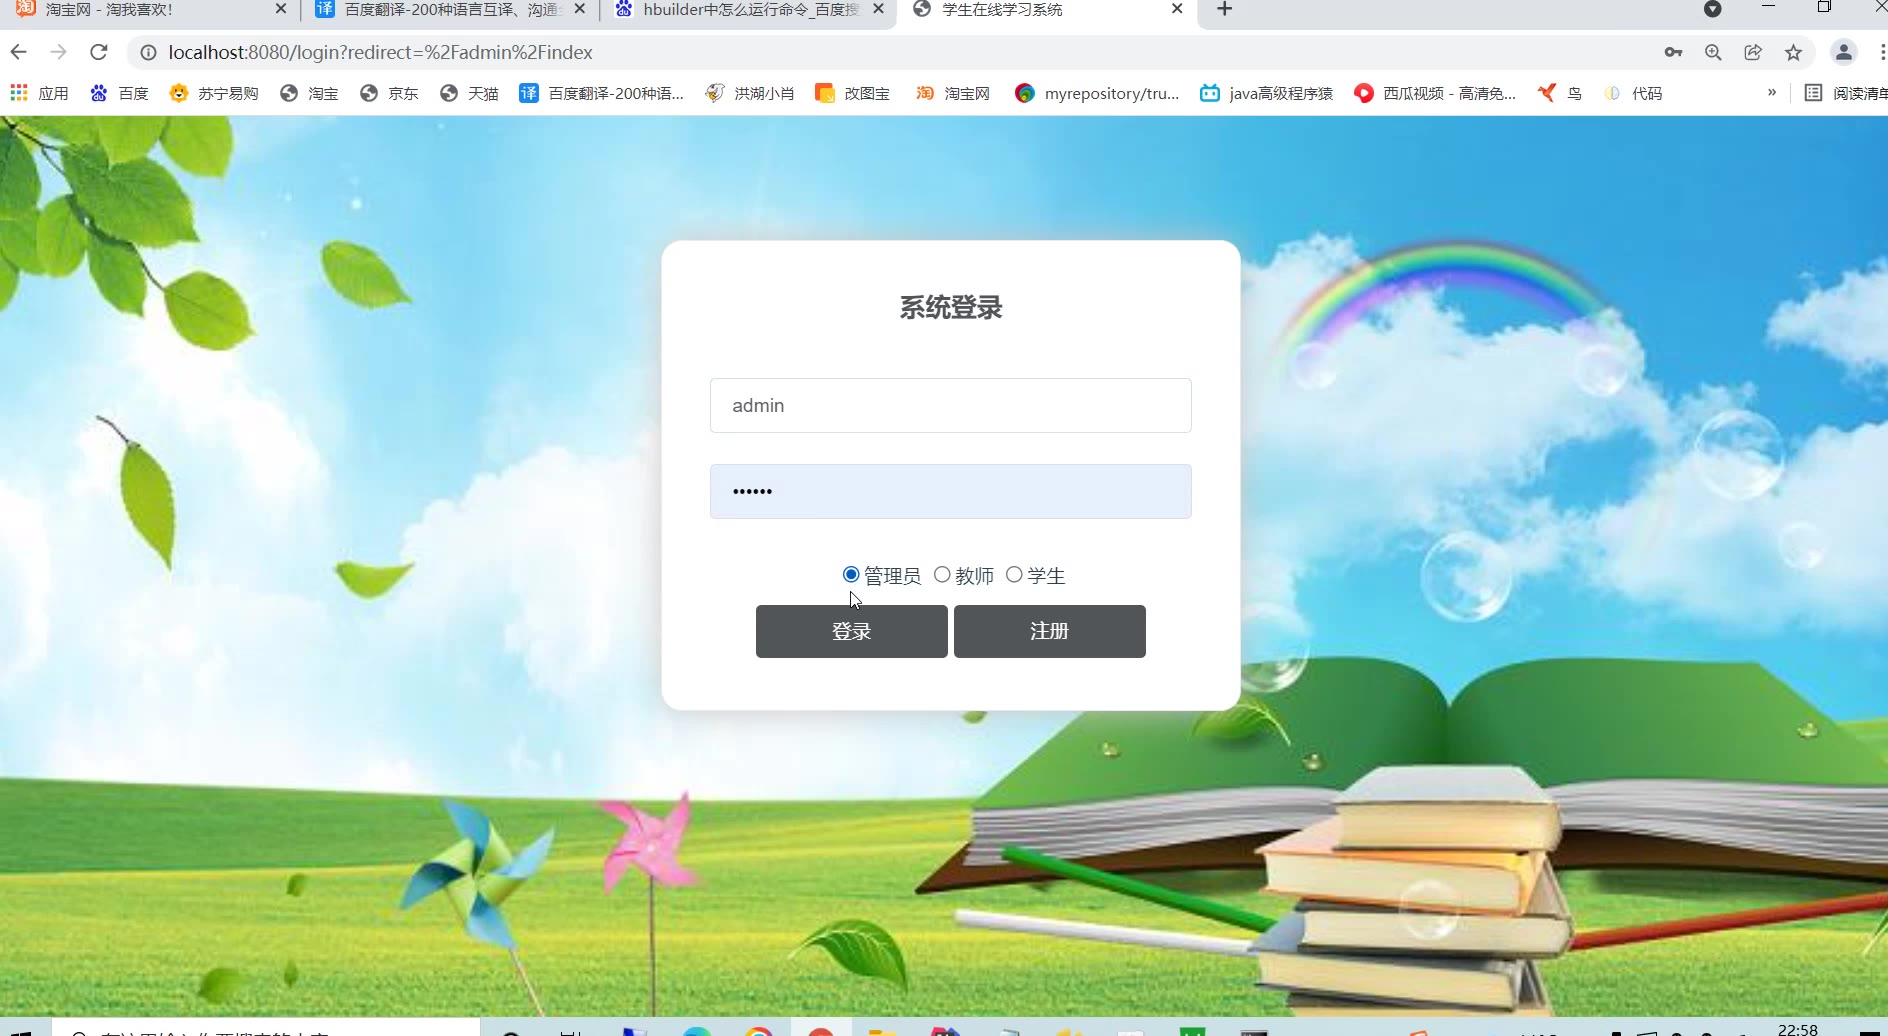Share this page icon

point(1753,52)
